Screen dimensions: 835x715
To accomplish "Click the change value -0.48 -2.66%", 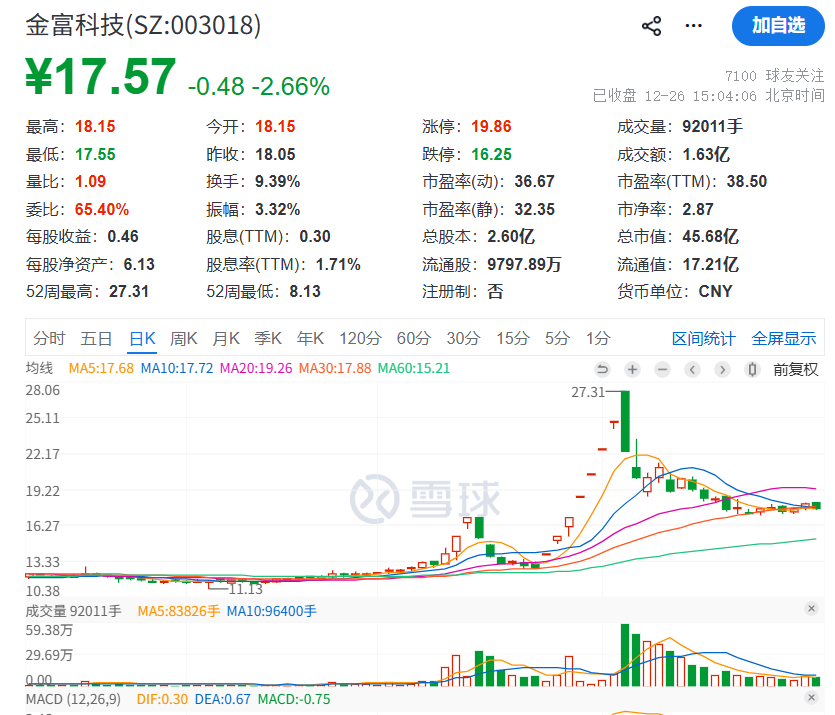I will pyautogui.click(x=259, y=86).
